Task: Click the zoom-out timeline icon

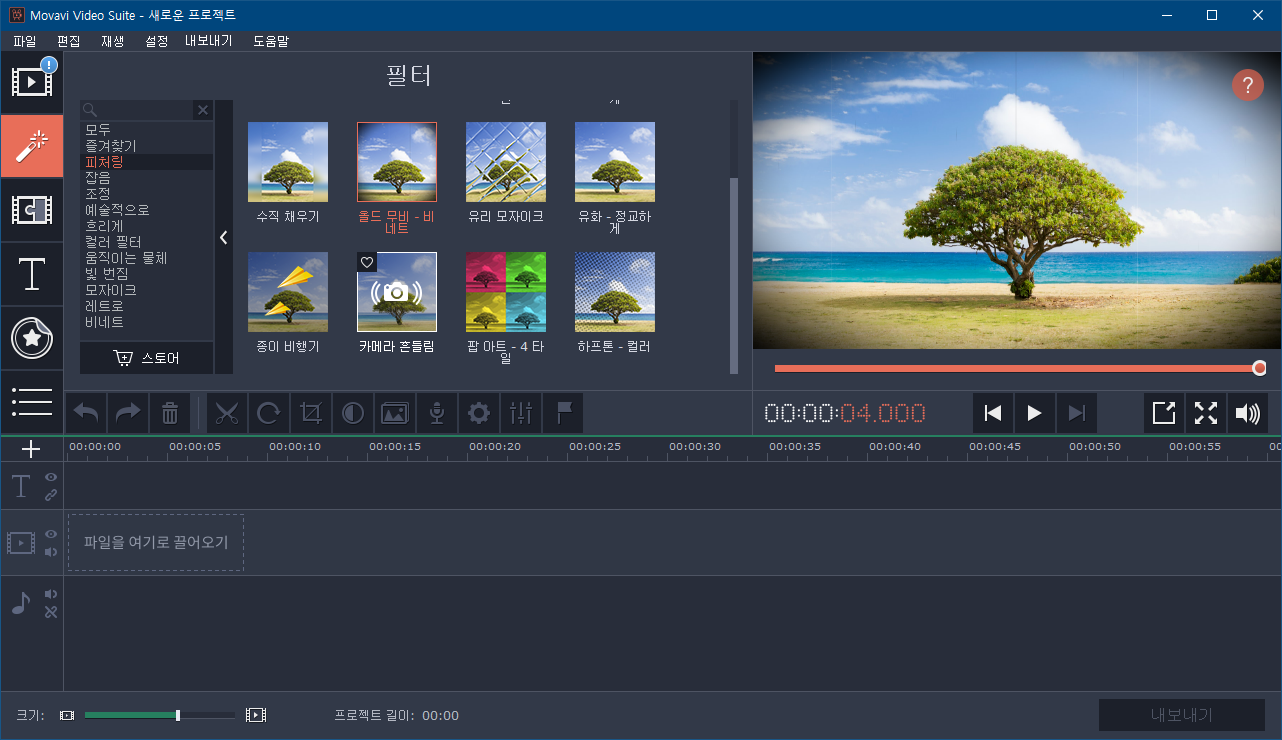Action: click(67, 715)
